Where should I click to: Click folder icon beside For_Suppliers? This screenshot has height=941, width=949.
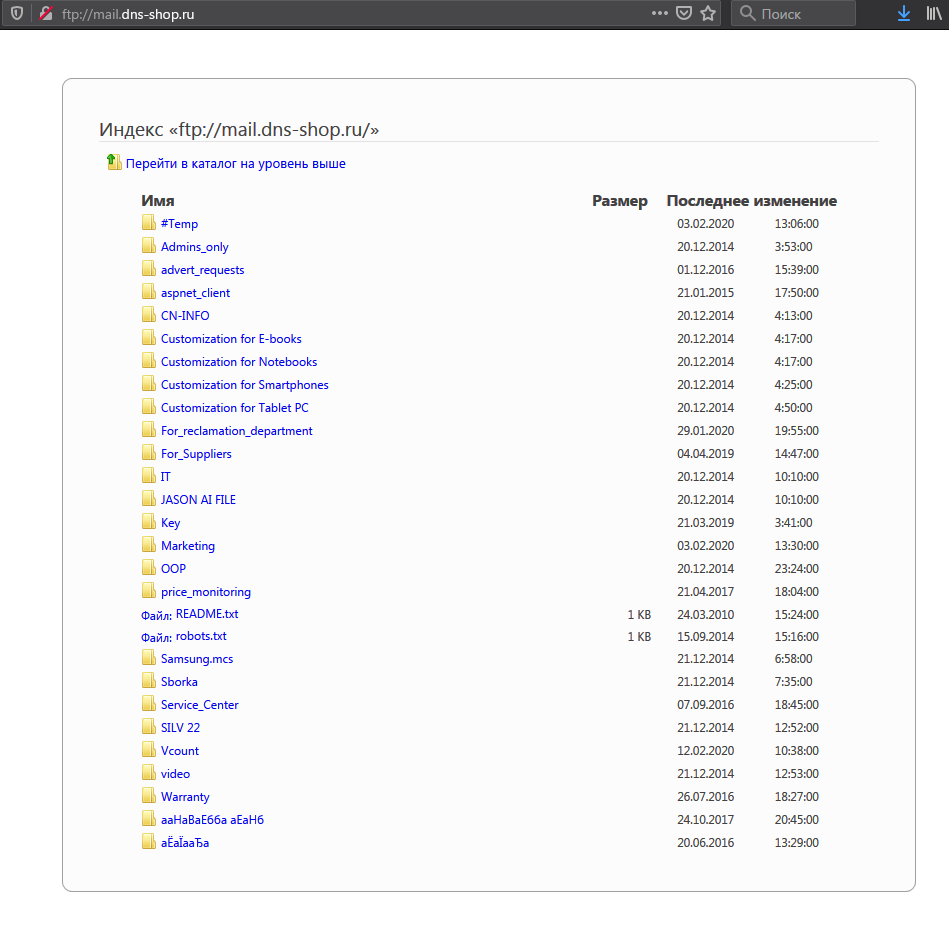pyautogui.click(x=149, y=453)
